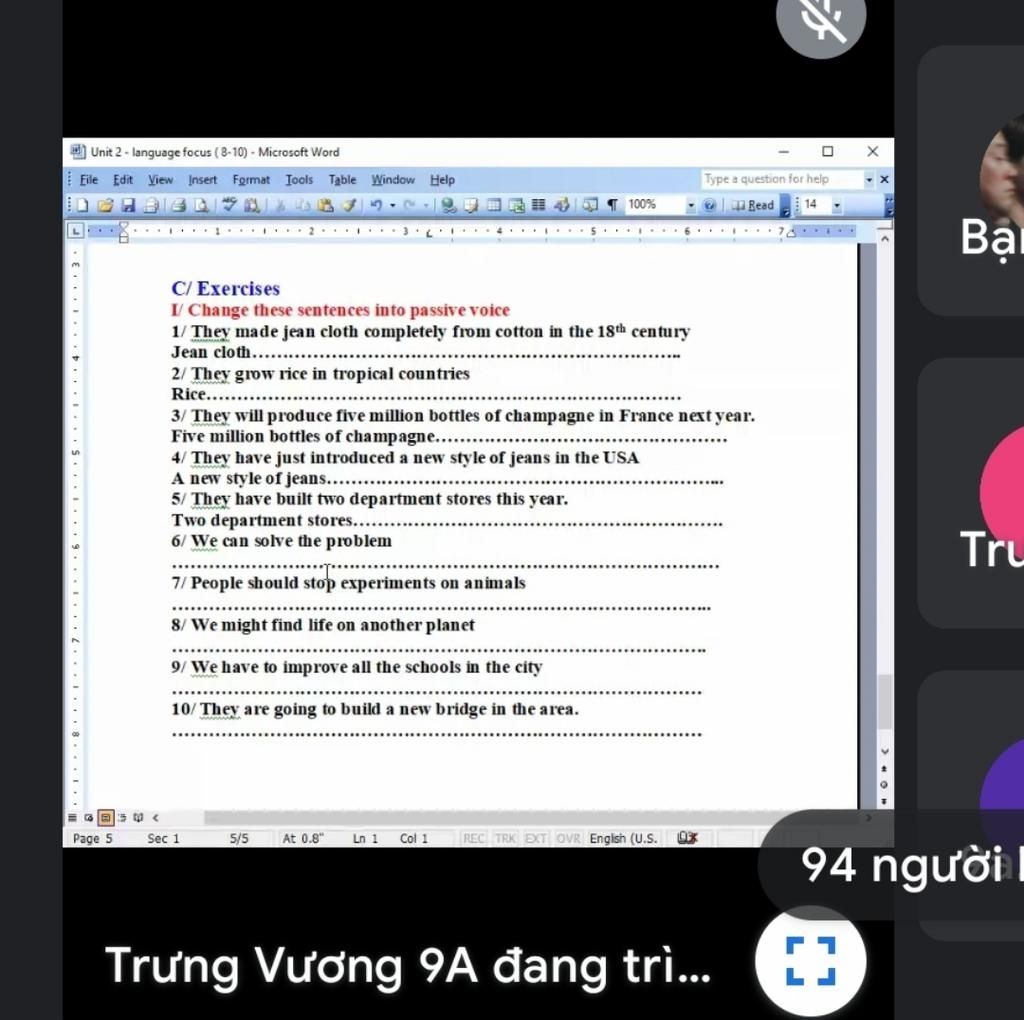Copy selection with Copy icon

[x=302, y=205]
